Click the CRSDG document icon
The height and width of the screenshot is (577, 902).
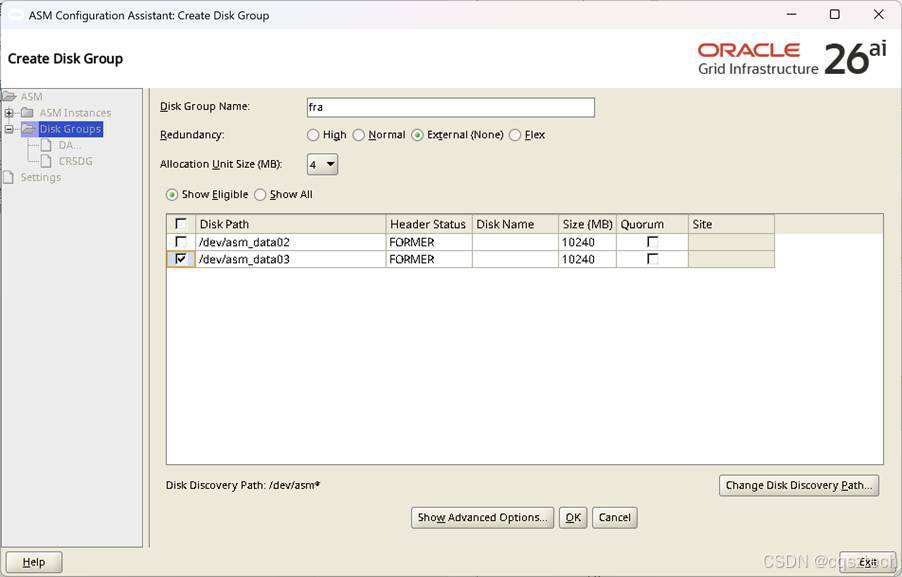pos(46,161)
